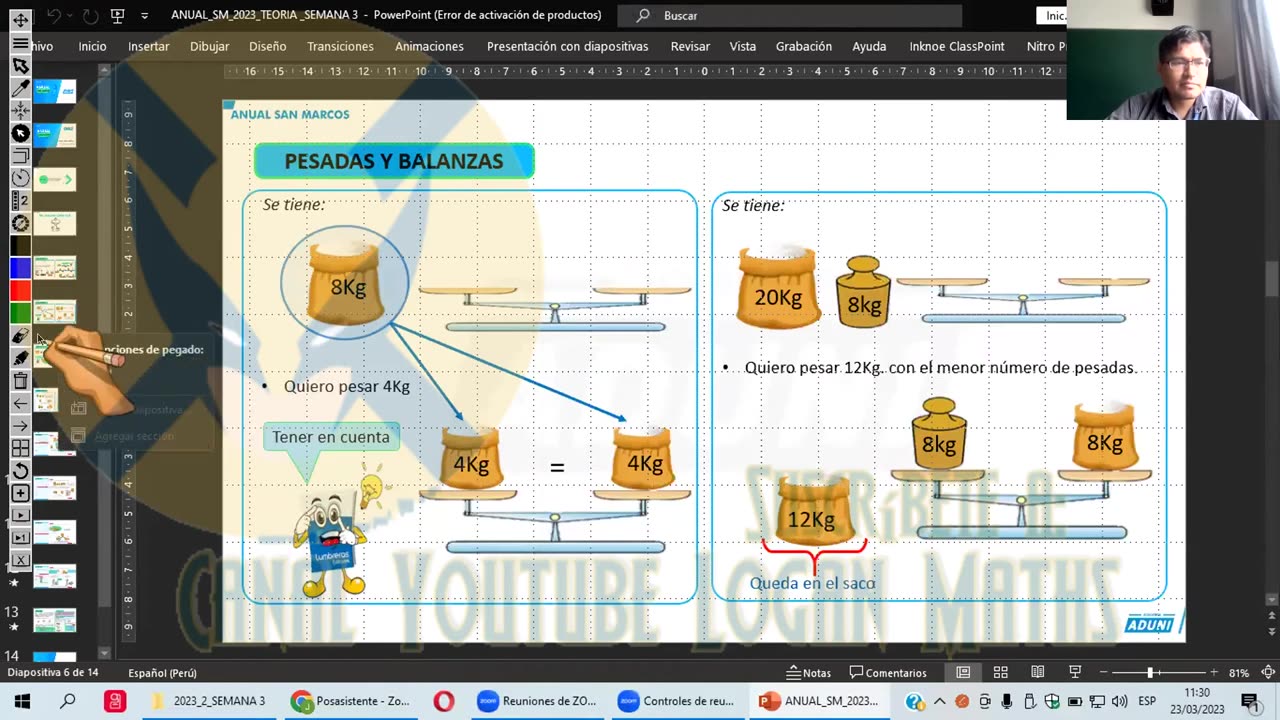1280x720 pixels.
Task: Click the play icon in annotation toolbar
Action: 20,515
